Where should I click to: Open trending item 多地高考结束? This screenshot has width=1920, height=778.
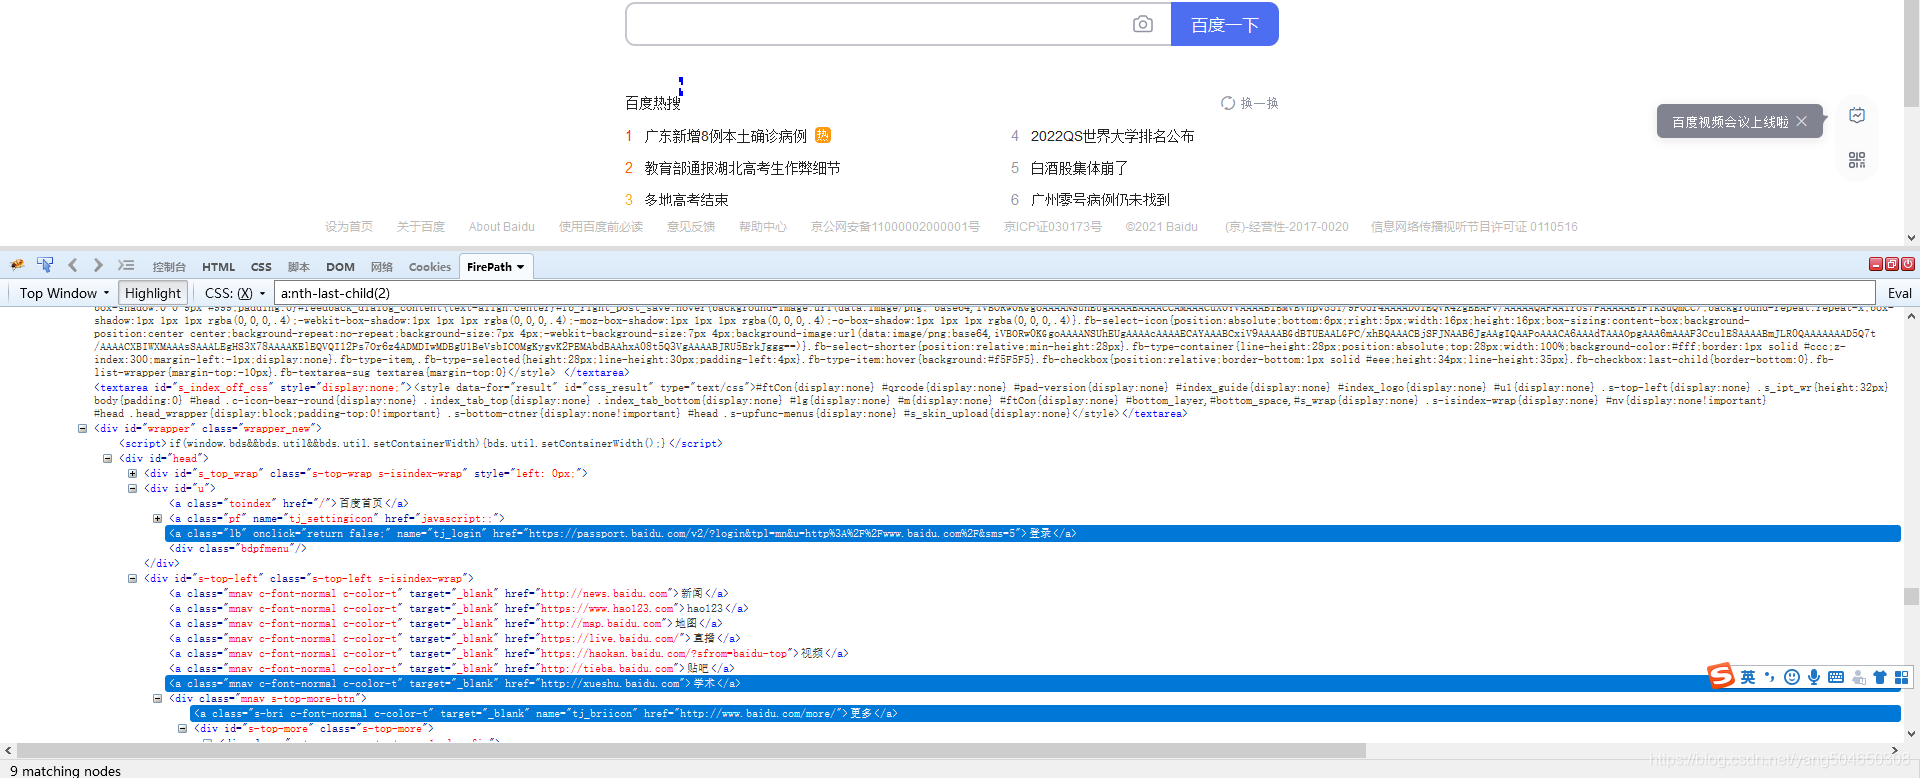pos(686,200)
